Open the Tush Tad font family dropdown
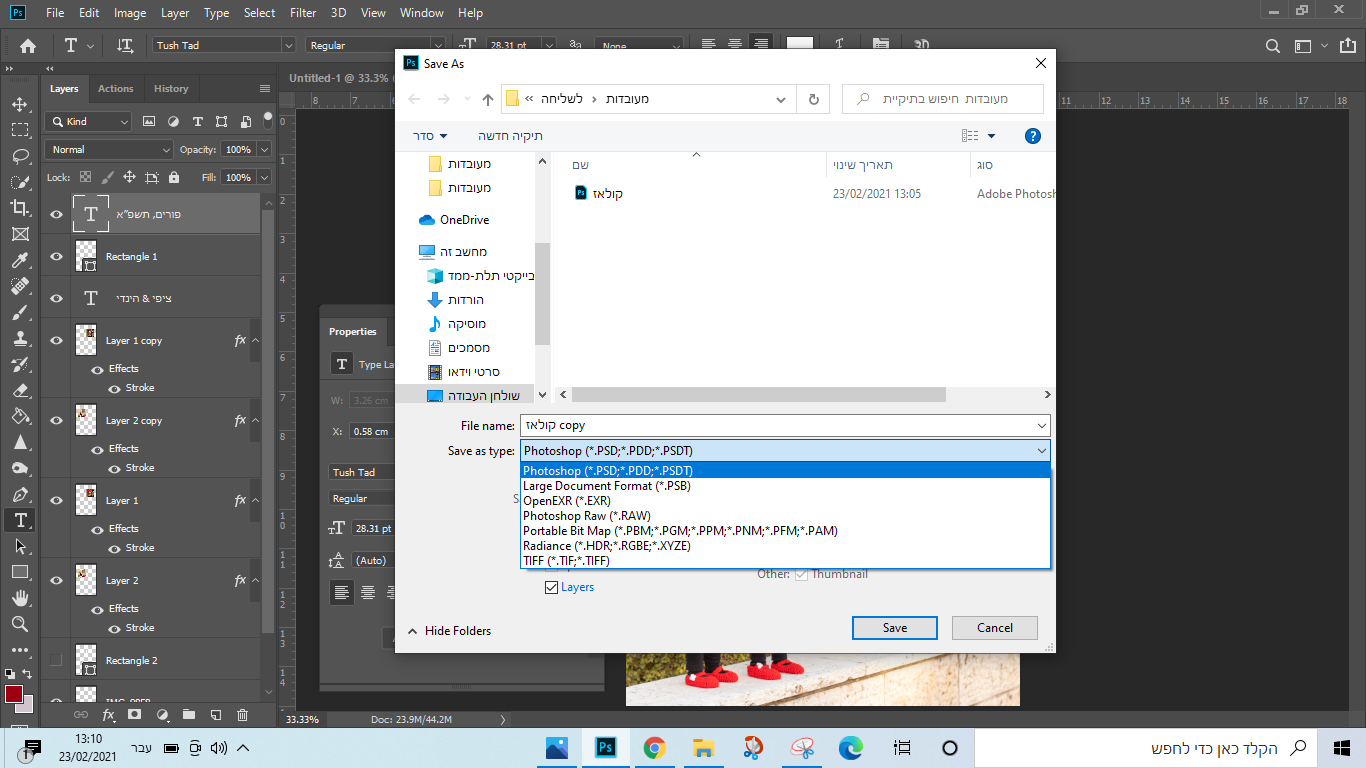This screenshot has width=1366, height=768. pyautogui.click(x=288, y=45)
